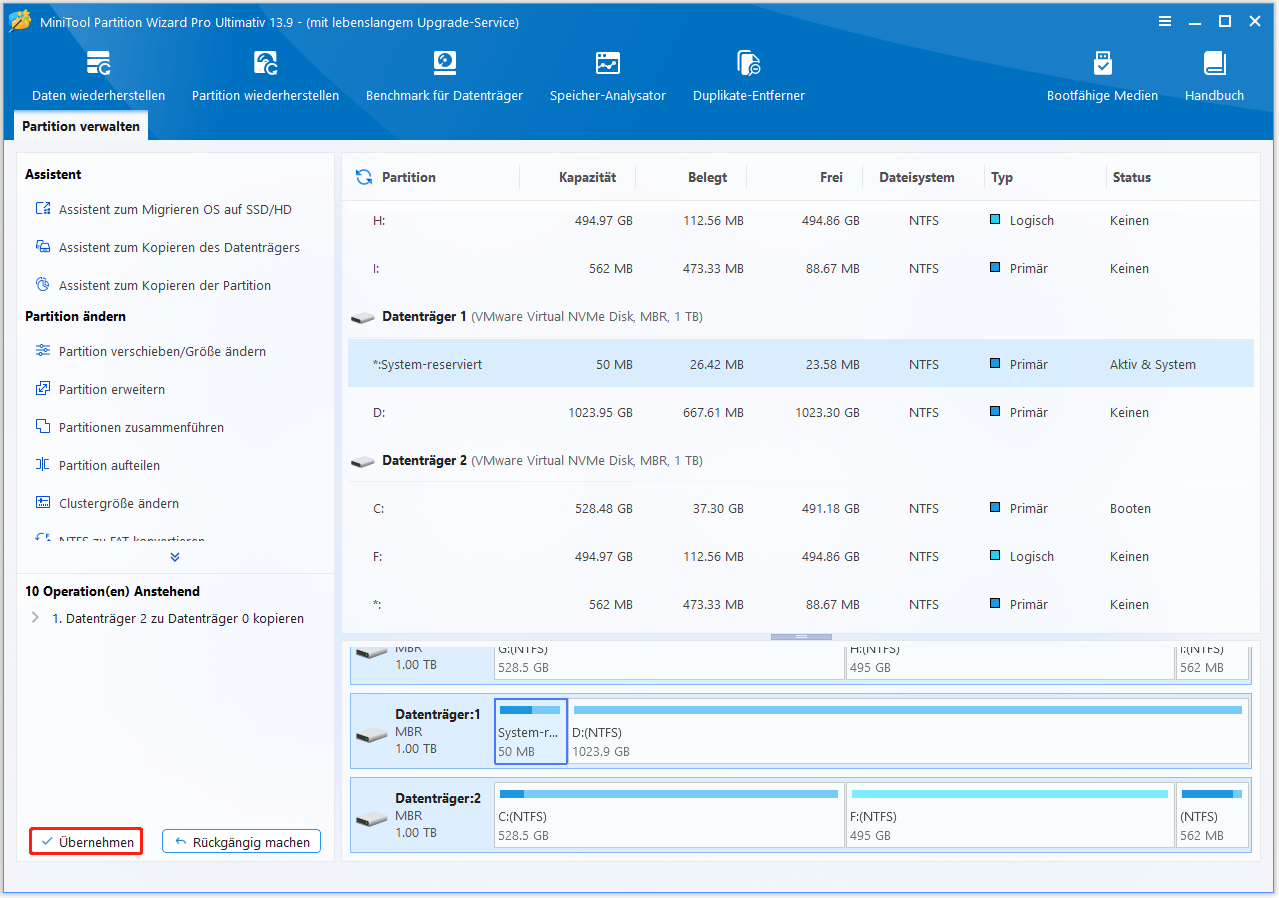The width and height of the screenshot is (1279, 898).
Task: Open Speicher-Analysator
Action: pyautogui.click(x=607, y=76)
